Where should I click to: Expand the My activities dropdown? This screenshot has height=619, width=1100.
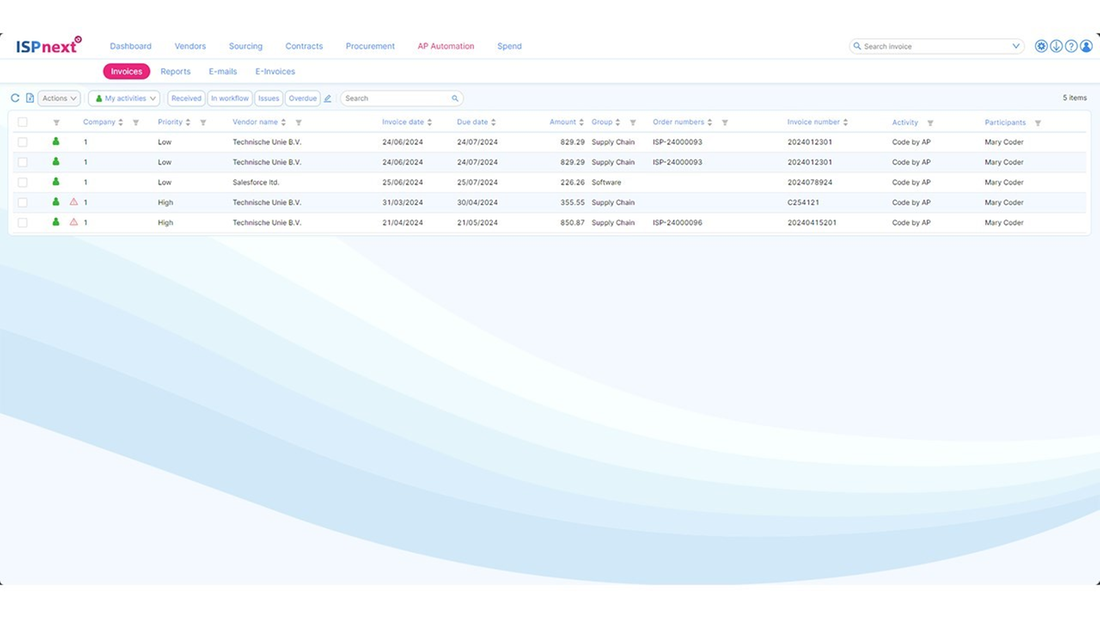pos(123,98)
